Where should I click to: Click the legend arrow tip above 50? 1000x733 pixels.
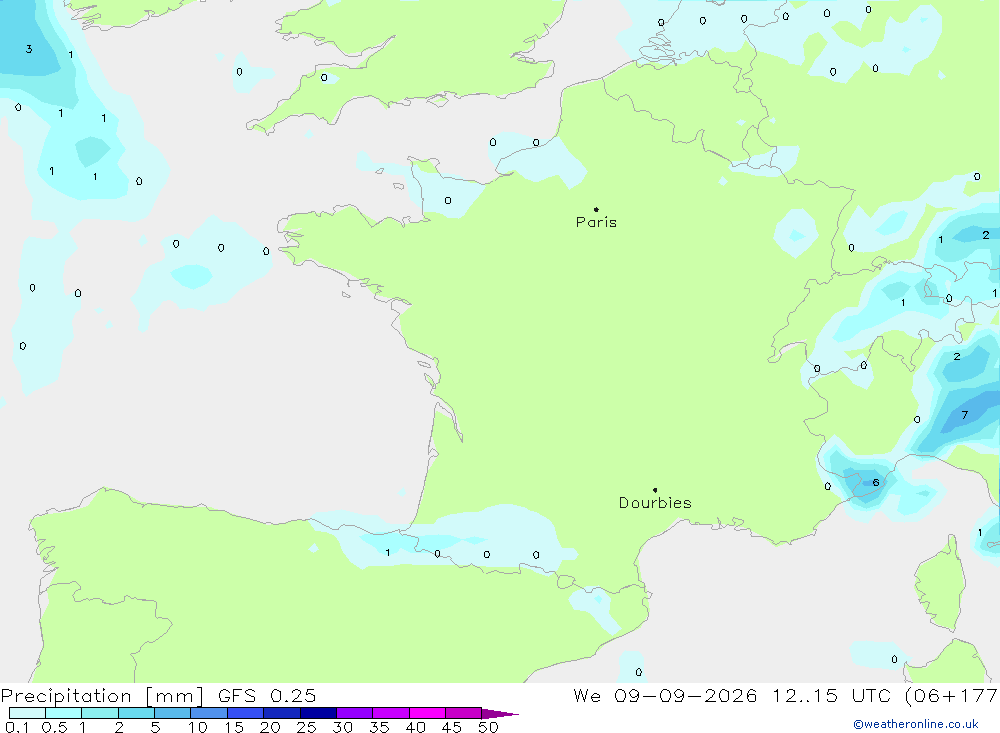point(500,713)
